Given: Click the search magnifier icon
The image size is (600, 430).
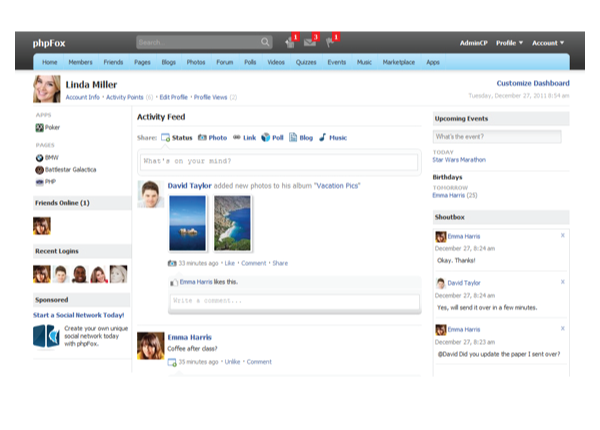Looking at the screenshot, I should pyautogui.click(x=265, y=43).
